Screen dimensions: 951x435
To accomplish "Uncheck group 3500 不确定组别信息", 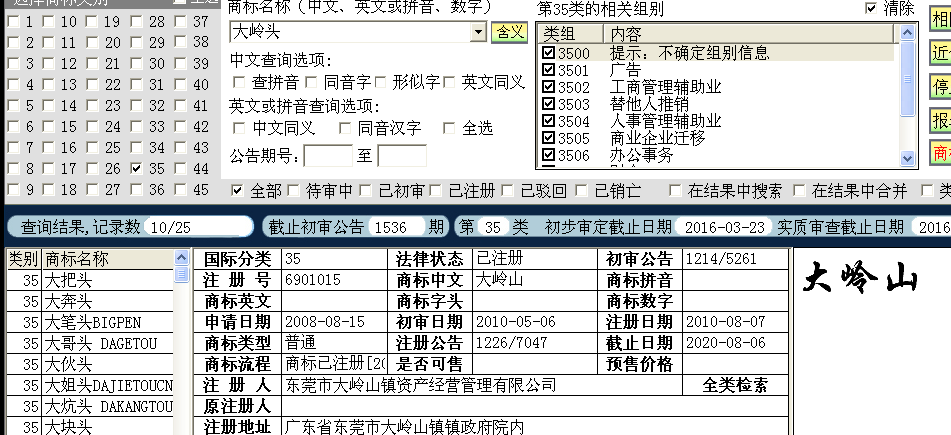I will [549, 53].
